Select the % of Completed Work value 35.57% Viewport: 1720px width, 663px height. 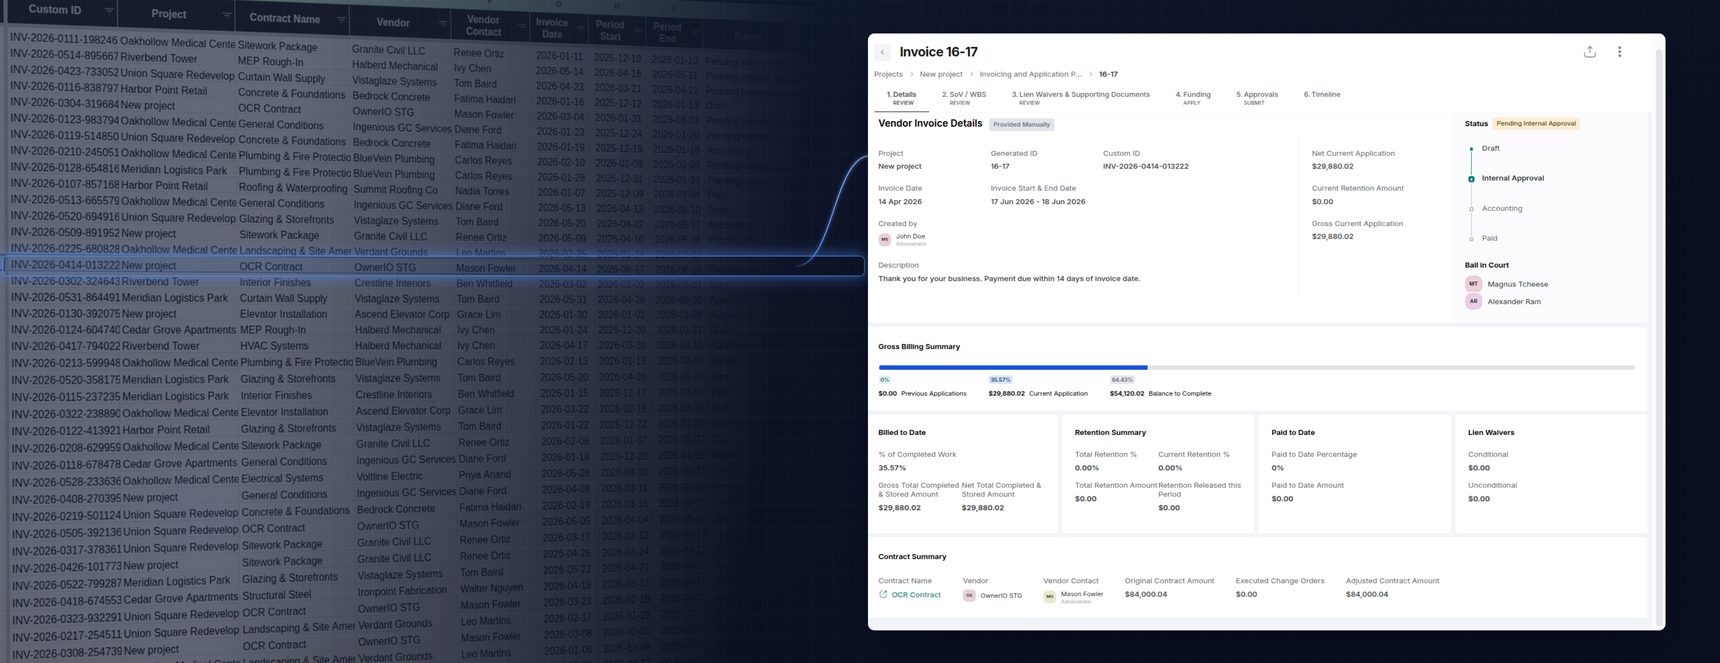pos(892,468)
